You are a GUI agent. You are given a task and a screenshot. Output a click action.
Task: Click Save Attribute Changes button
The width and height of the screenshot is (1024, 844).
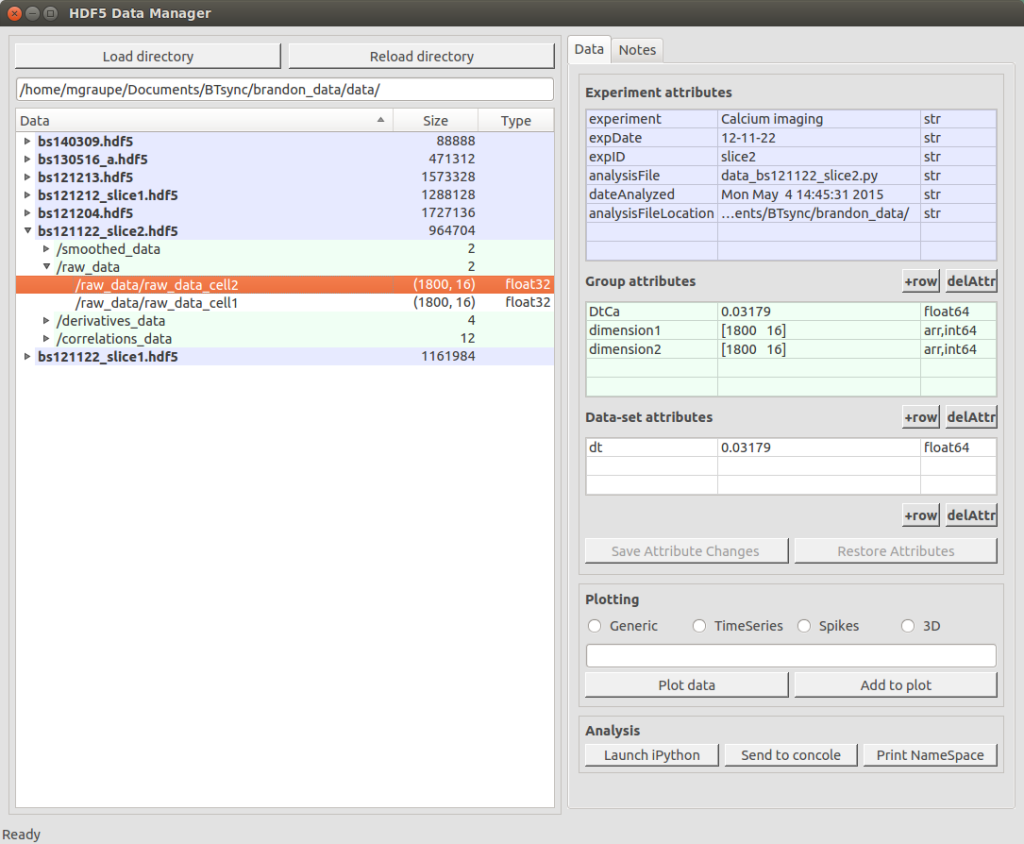click(x=686, y=551)
